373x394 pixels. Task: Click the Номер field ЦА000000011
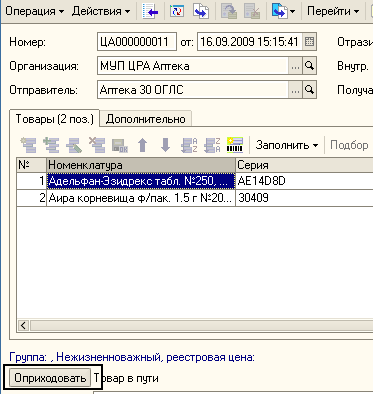click(137, 42)
